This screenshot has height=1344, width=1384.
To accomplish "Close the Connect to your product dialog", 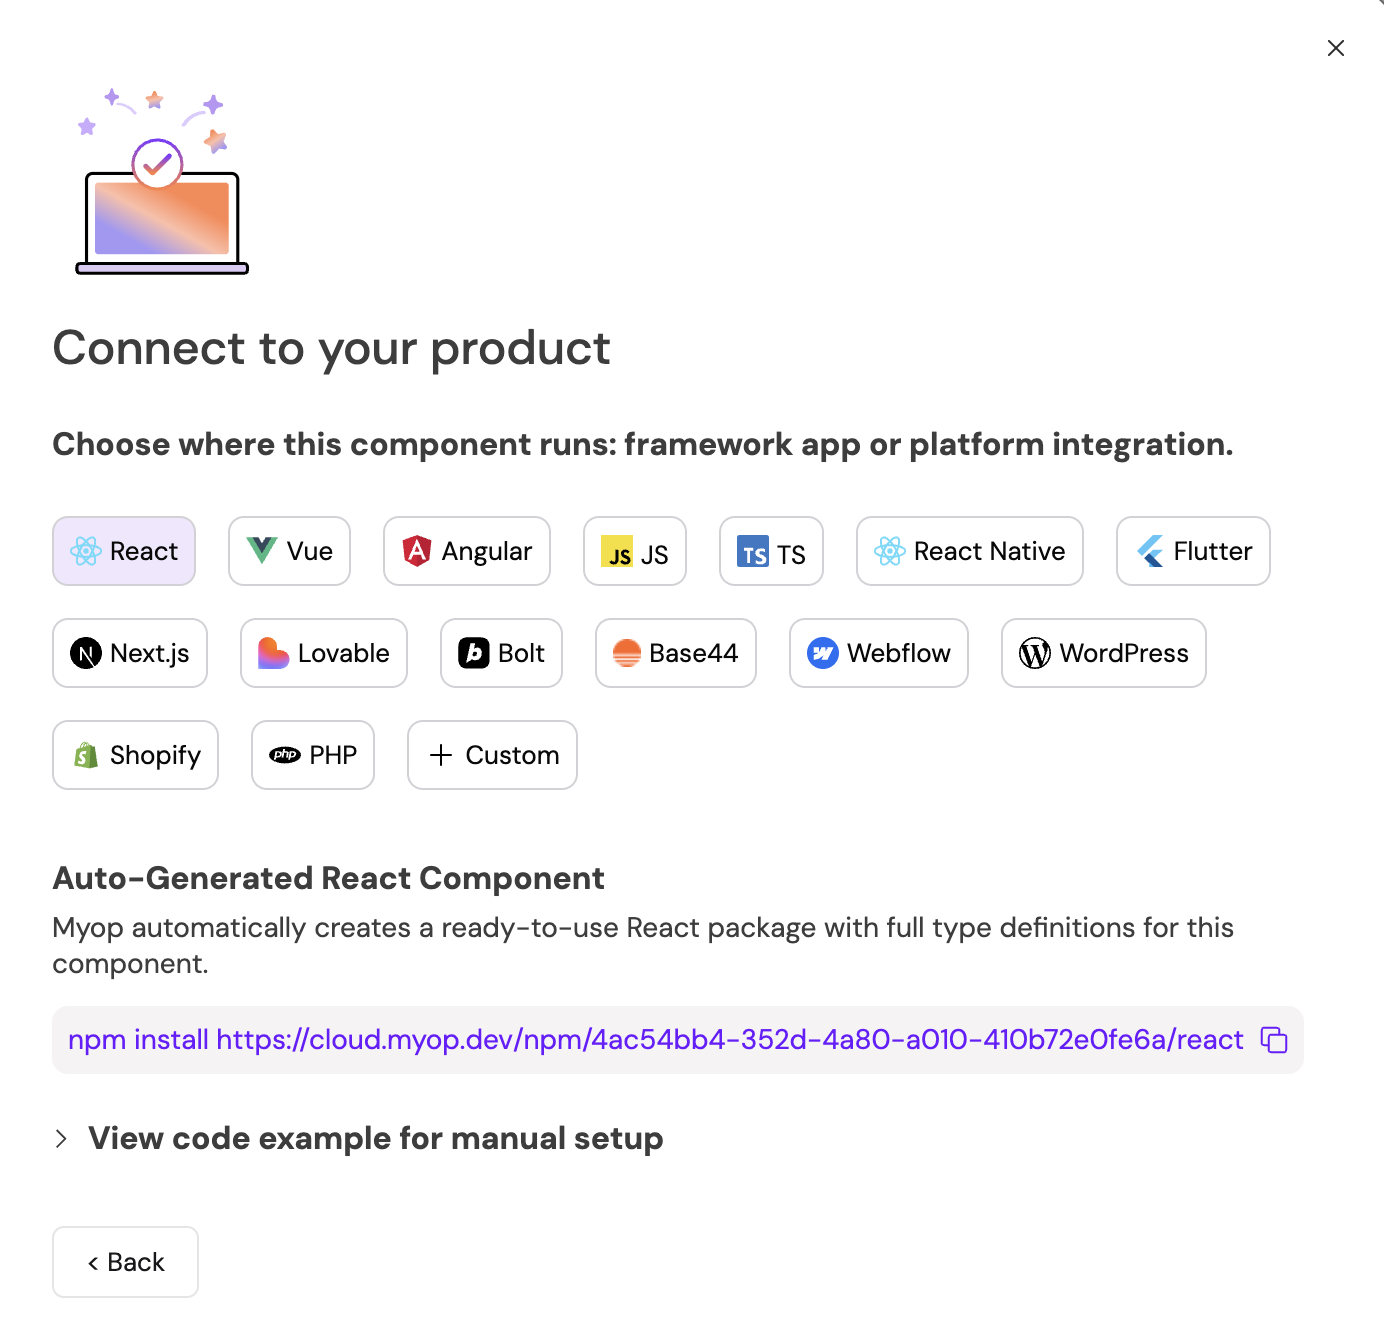I will pos(1335,48).
